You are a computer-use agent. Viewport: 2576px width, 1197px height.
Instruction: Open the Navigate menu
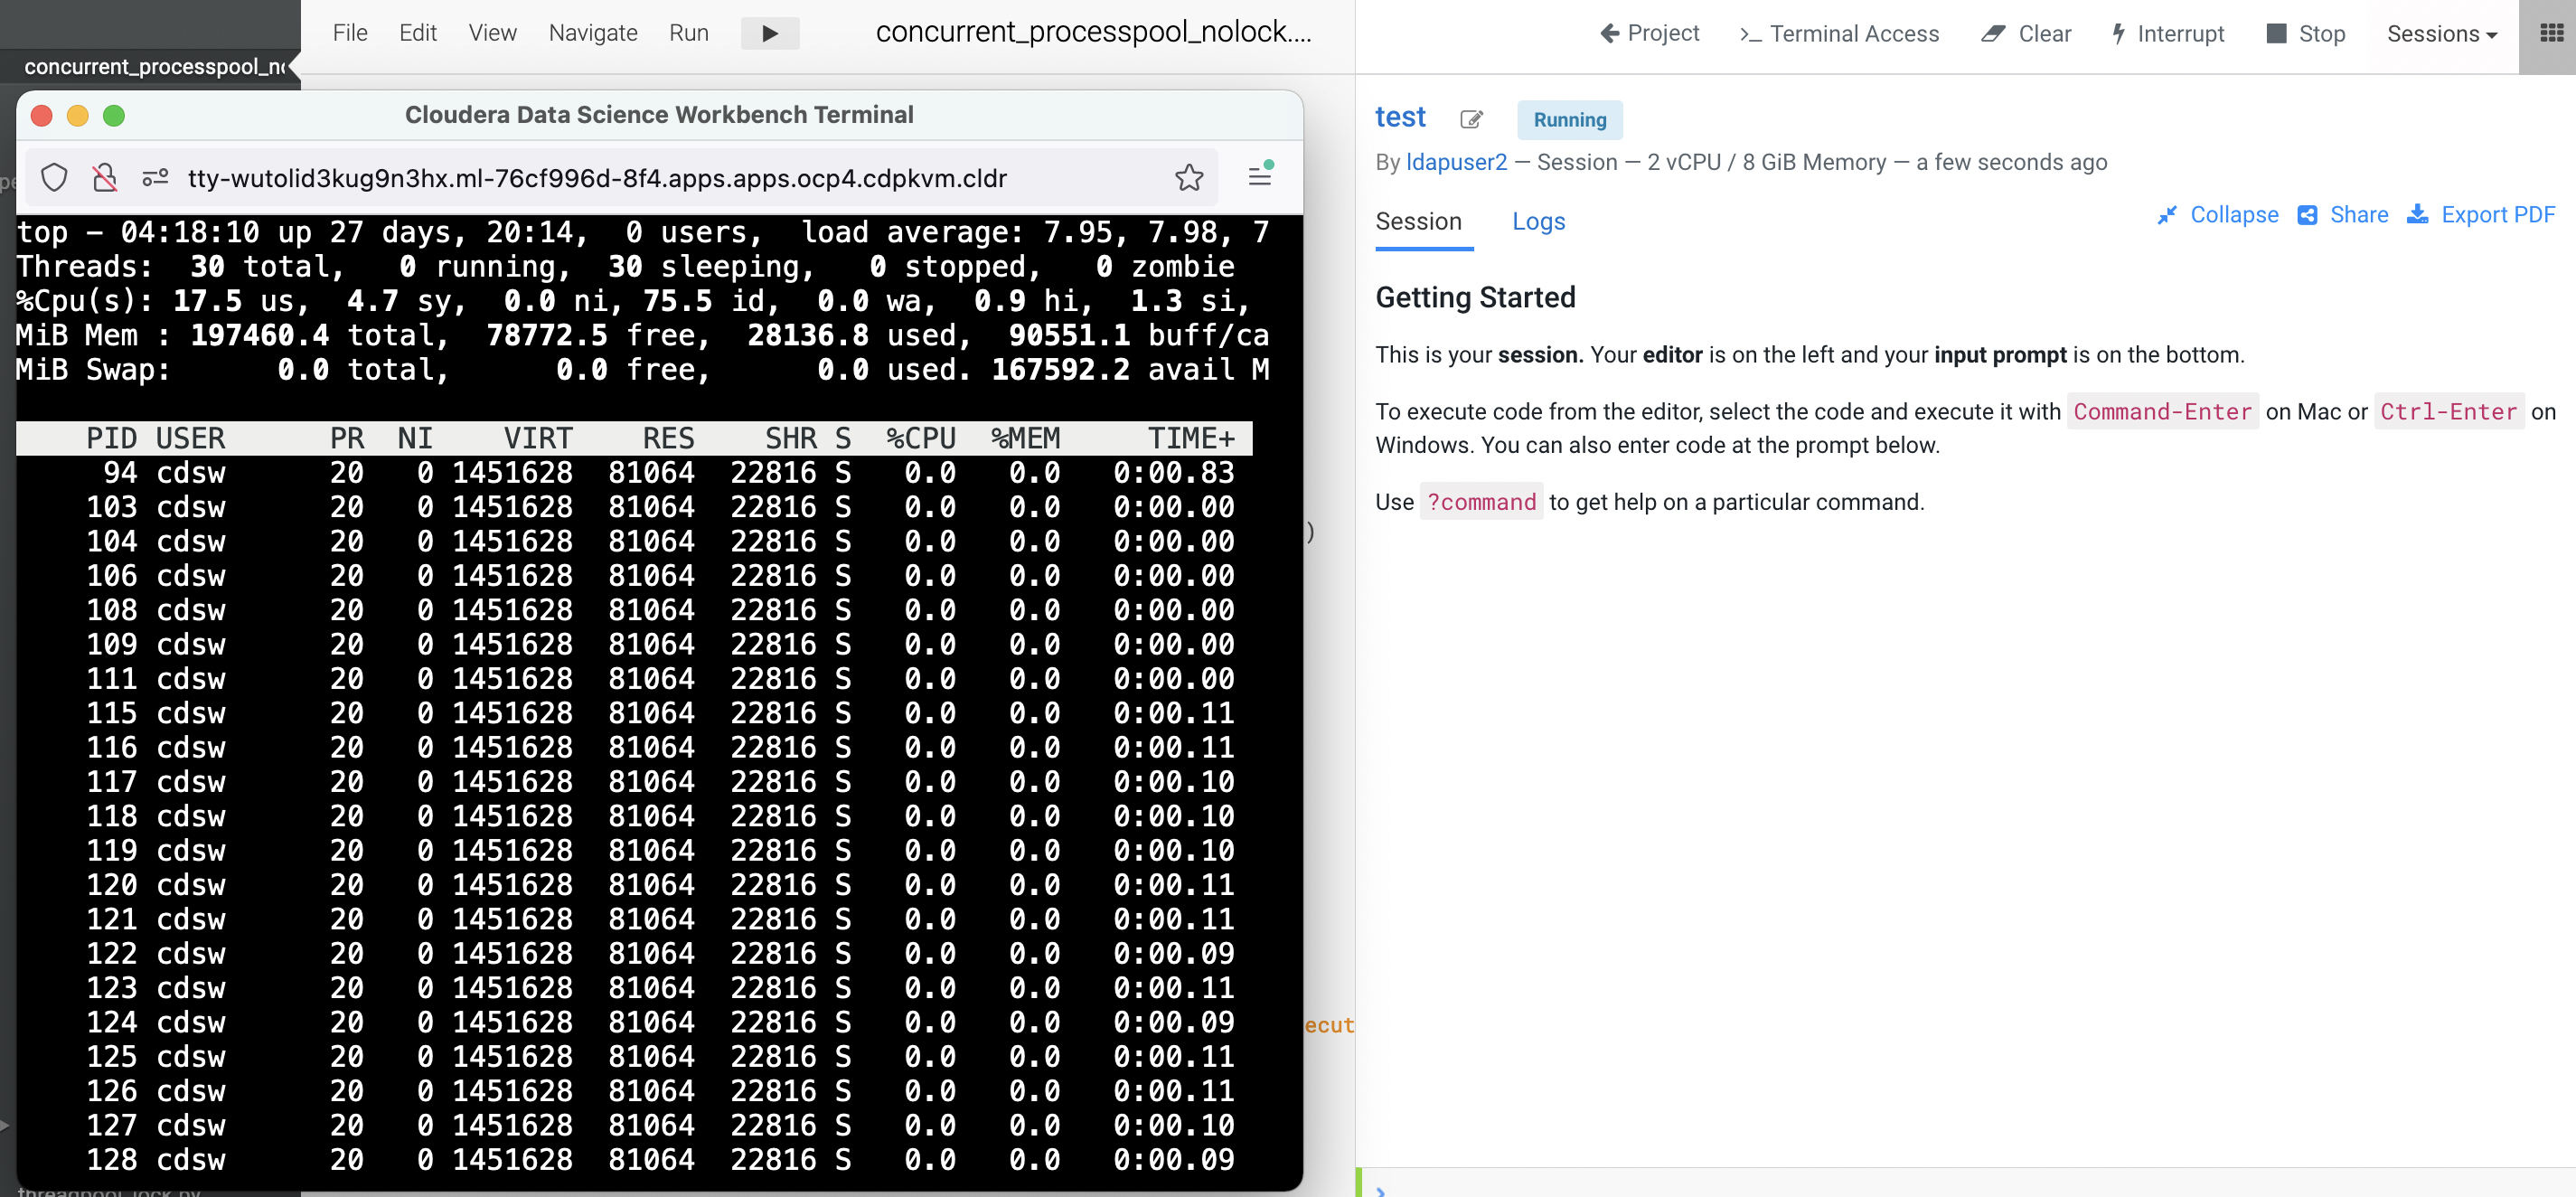(592, 33)
